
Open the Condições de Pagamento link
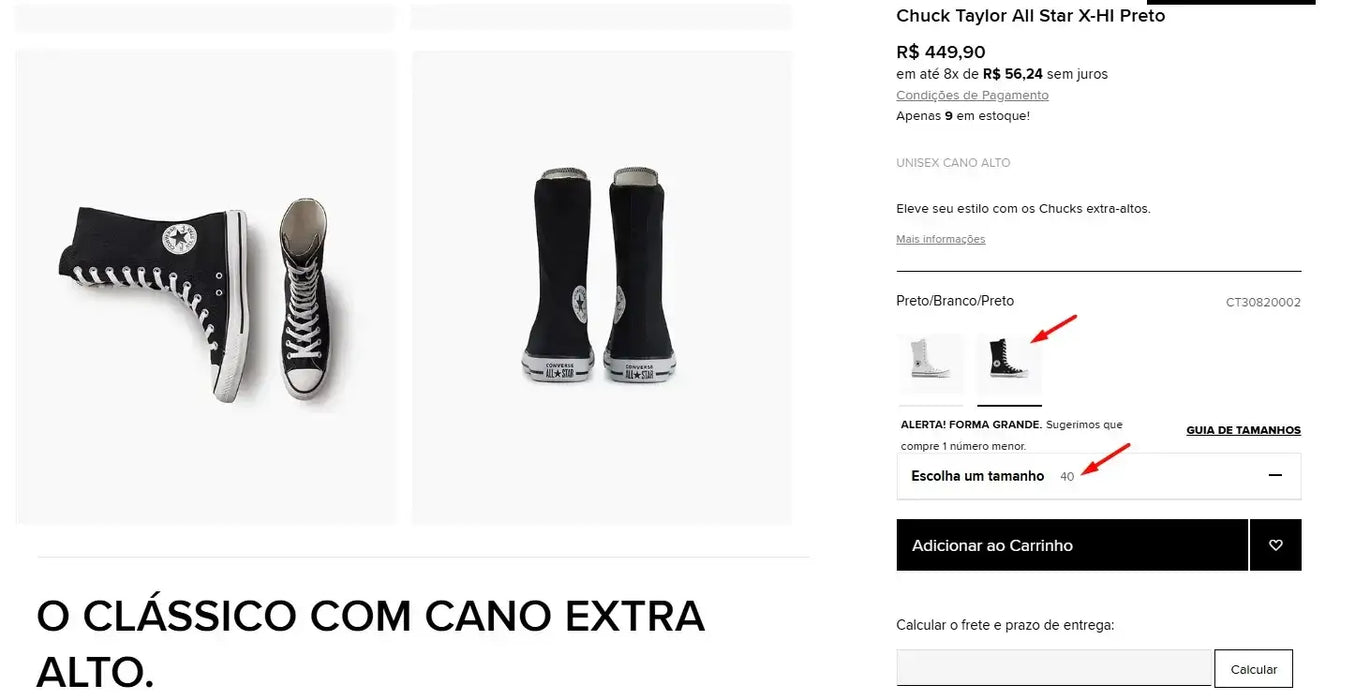pyautogui.click(x=972, y=95)
